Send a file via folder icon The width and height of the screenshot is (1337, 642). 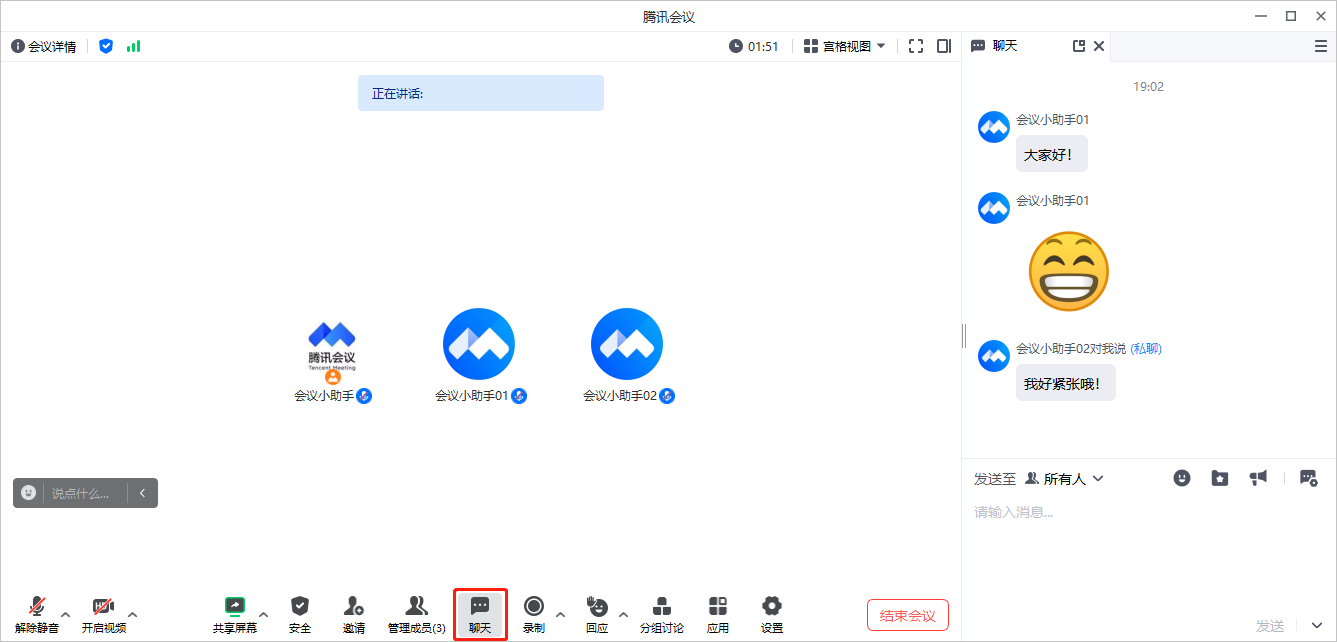(1220, 478)
